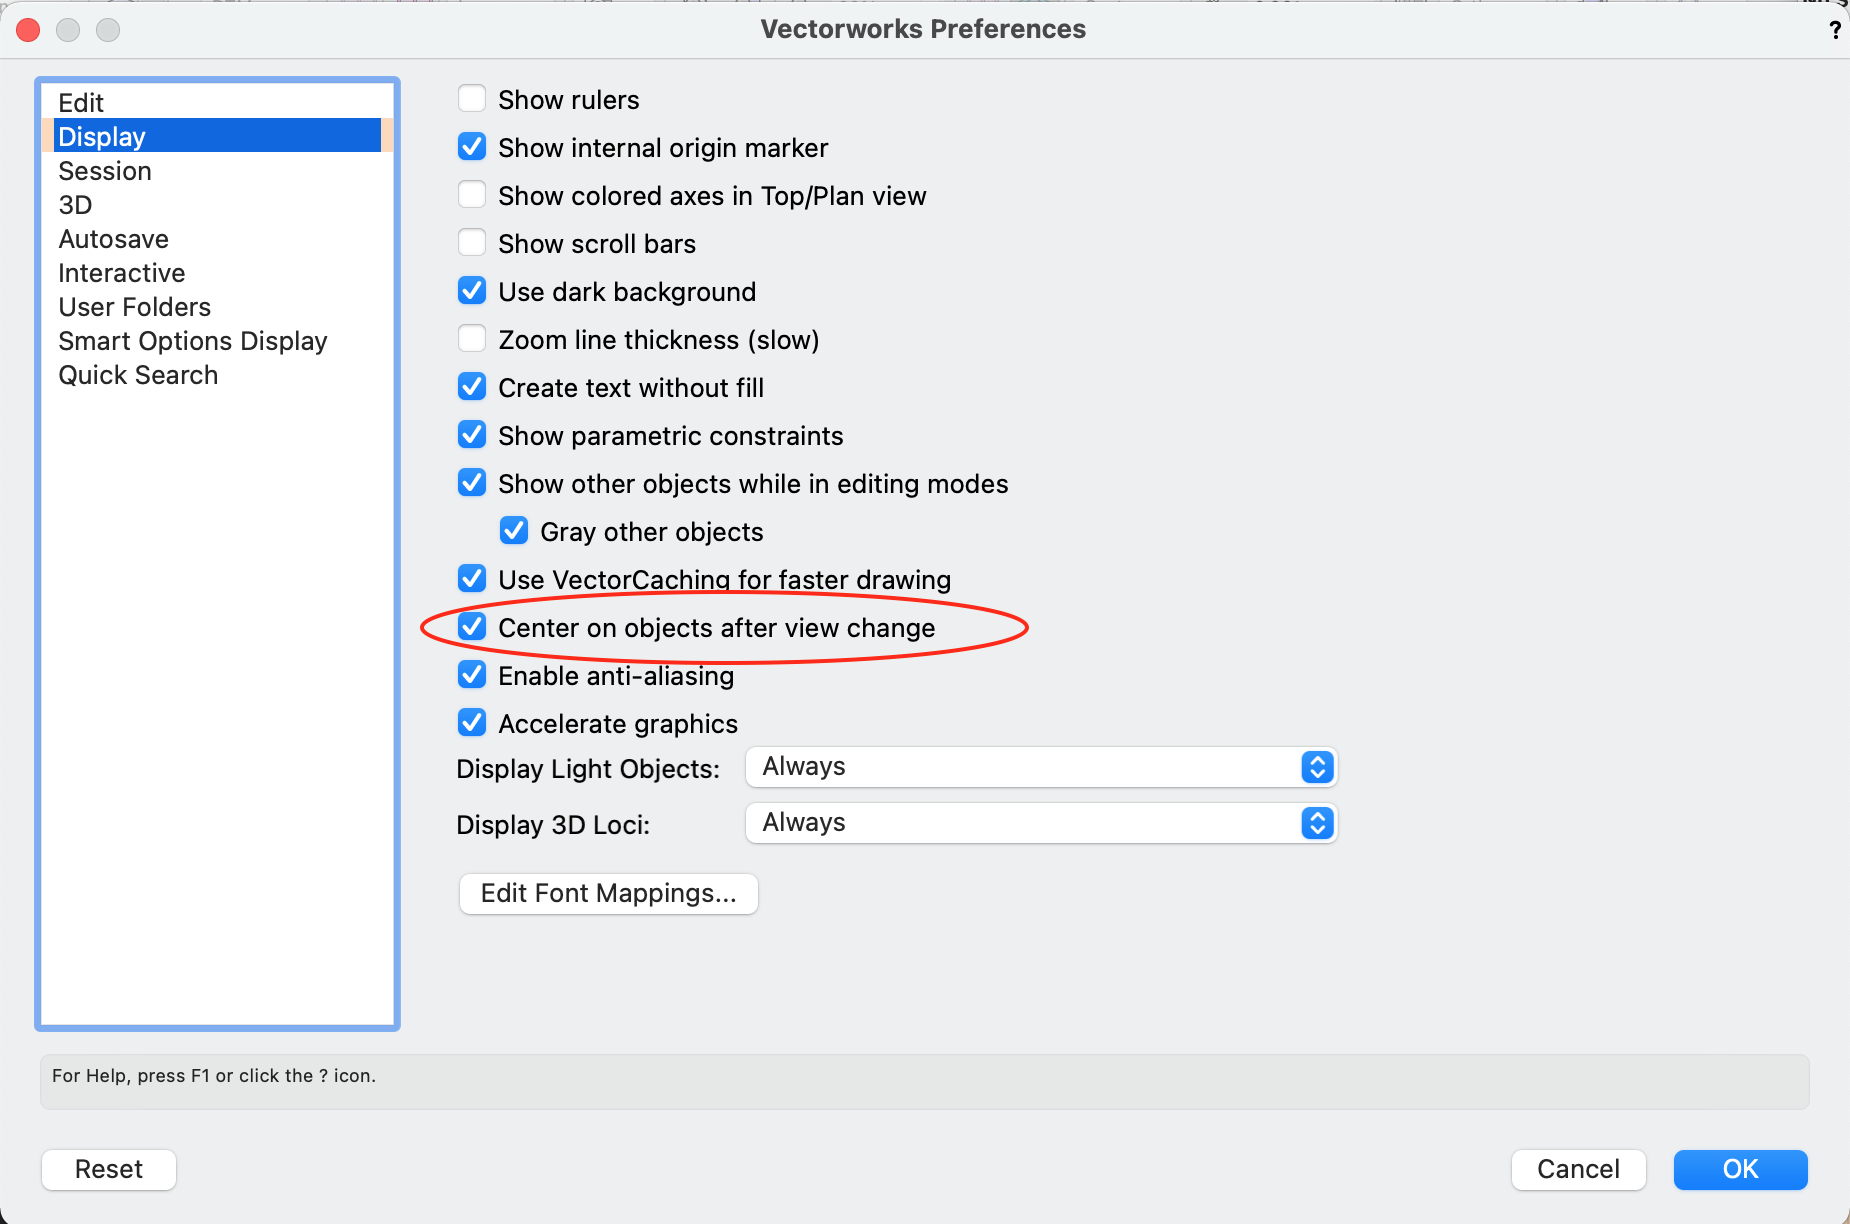Click the Edit Font Mappings button

(x=608, y=893)
